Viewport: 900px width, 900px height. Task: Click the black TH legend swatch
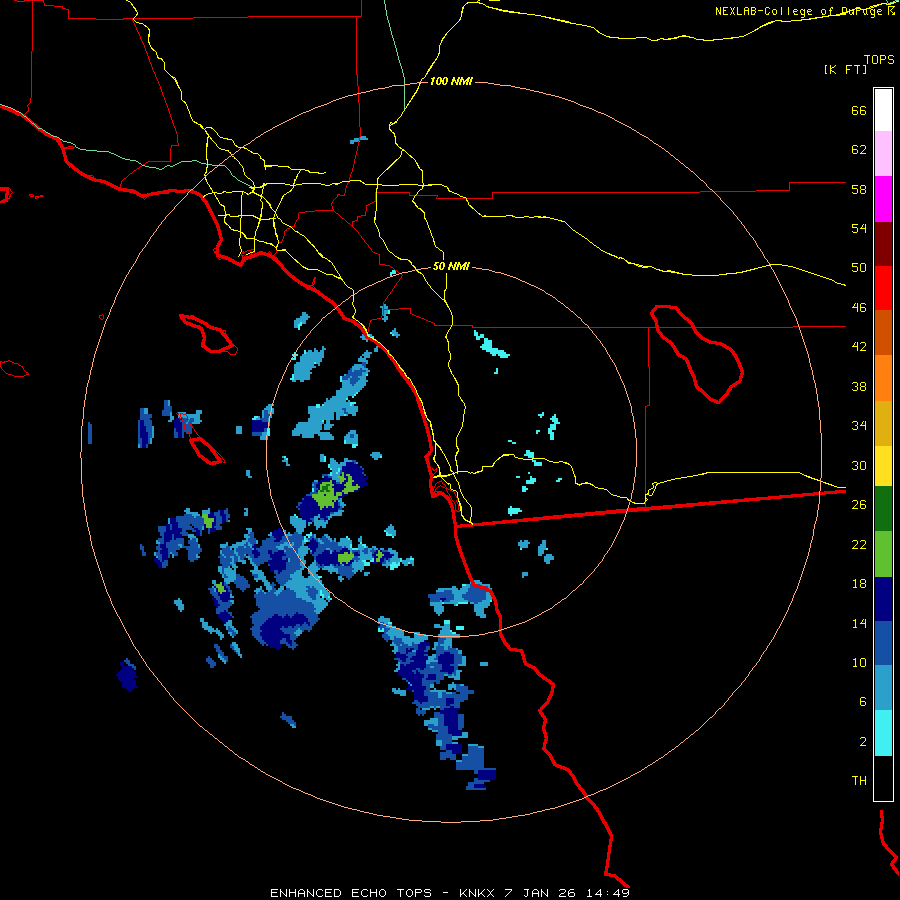[x=883, y=778]
